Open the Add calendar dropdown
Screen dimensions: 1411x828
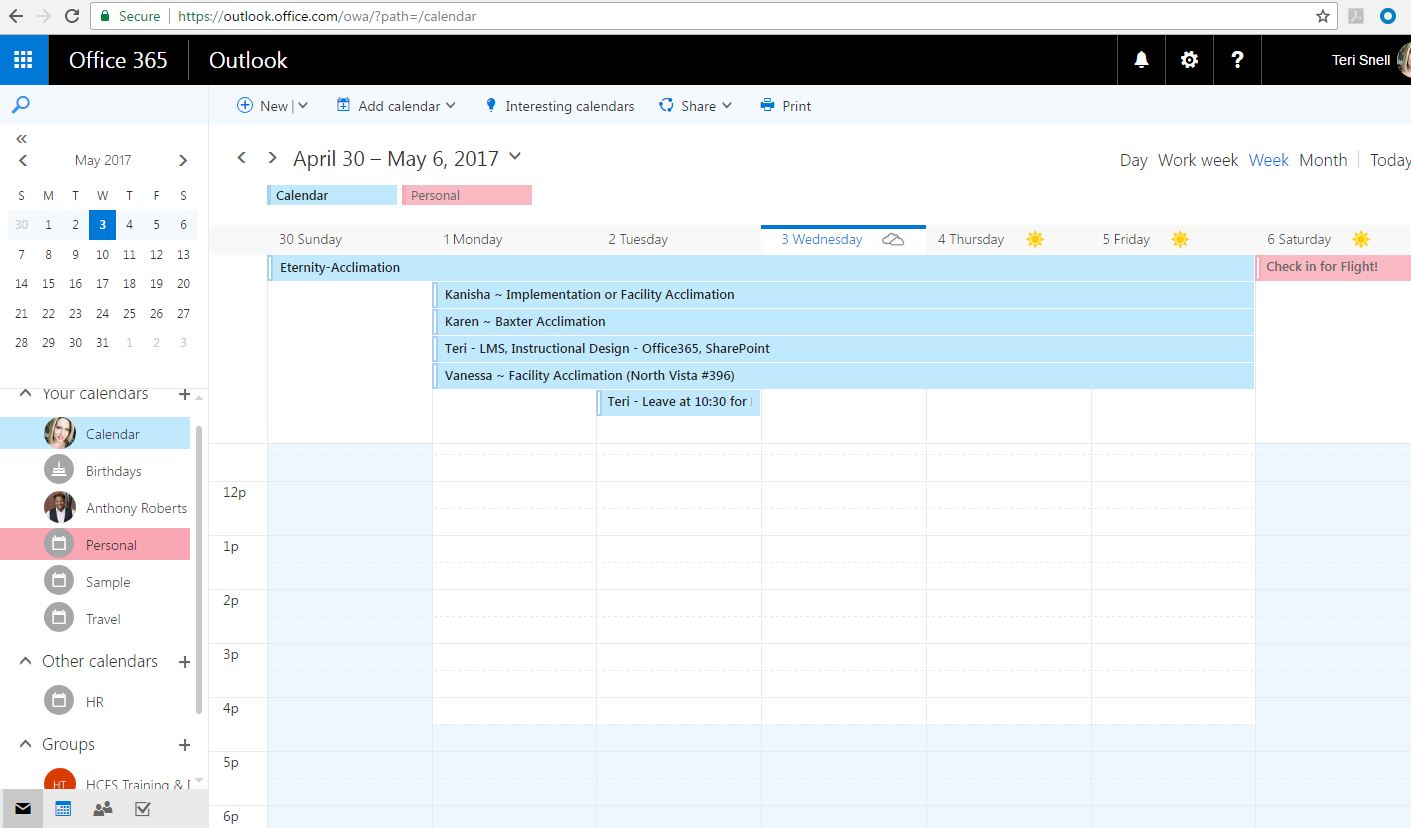pyautogui.click(x=396, y=106)
